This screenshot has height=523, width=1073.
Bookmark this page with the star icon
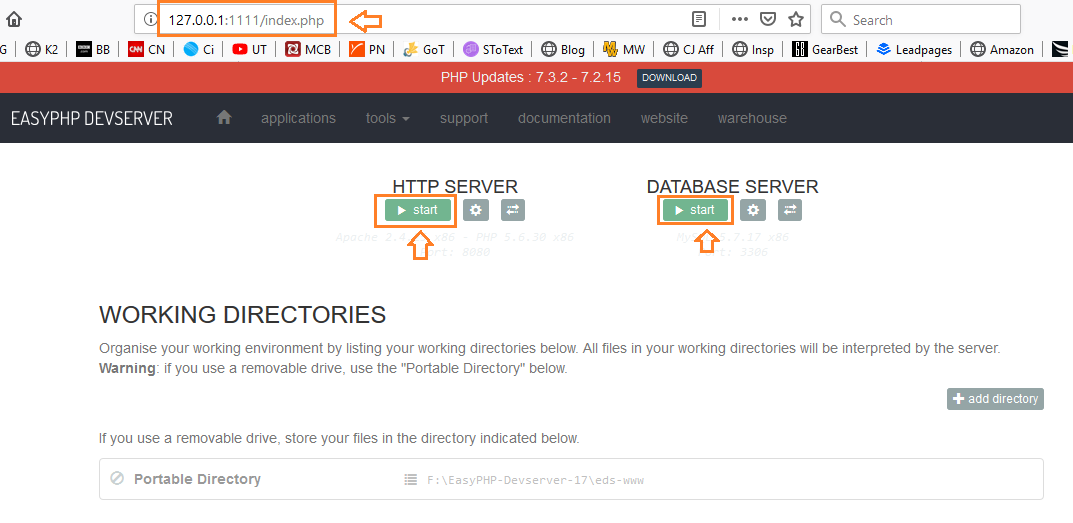pos(795,19)
